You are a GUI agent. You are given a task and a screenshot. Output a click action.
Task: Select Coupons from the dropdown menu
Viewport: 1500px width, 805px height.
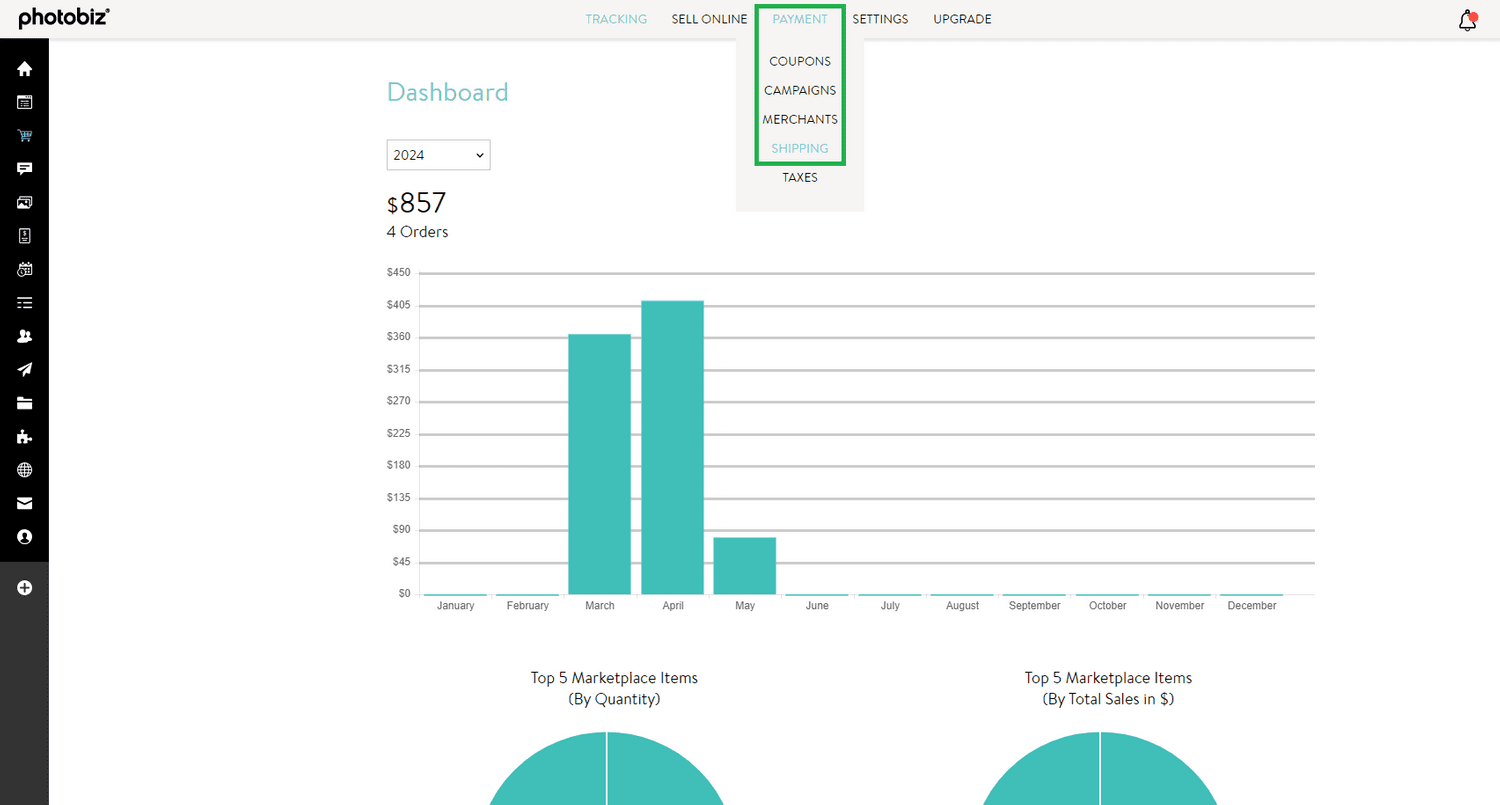[800, 61]
